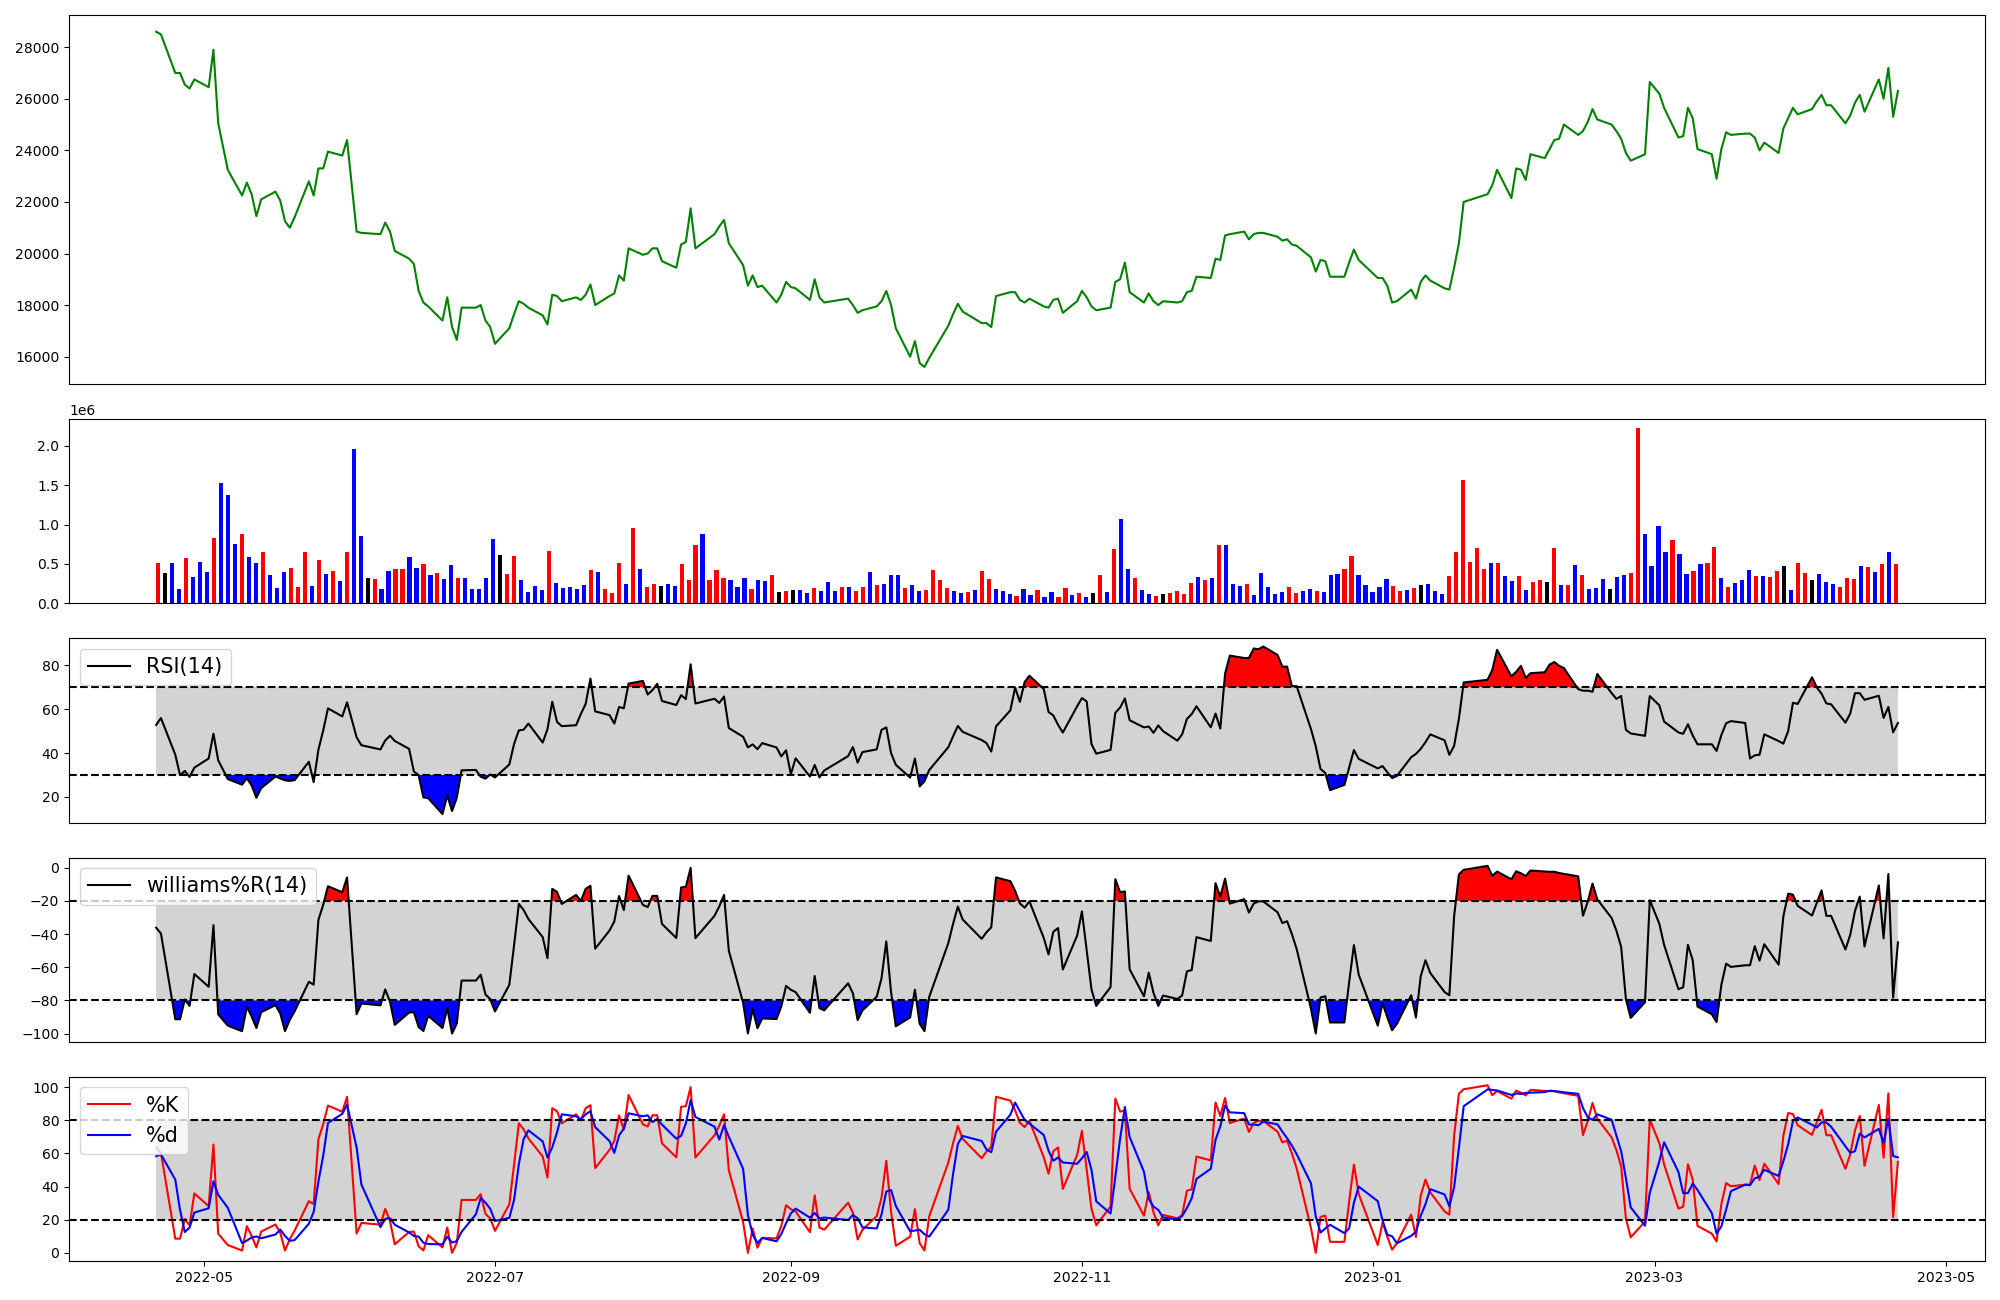Viewport: 2000px width, 1300px height.
Task: Click the 1e6 volume scale label
Action: point(82,411)
